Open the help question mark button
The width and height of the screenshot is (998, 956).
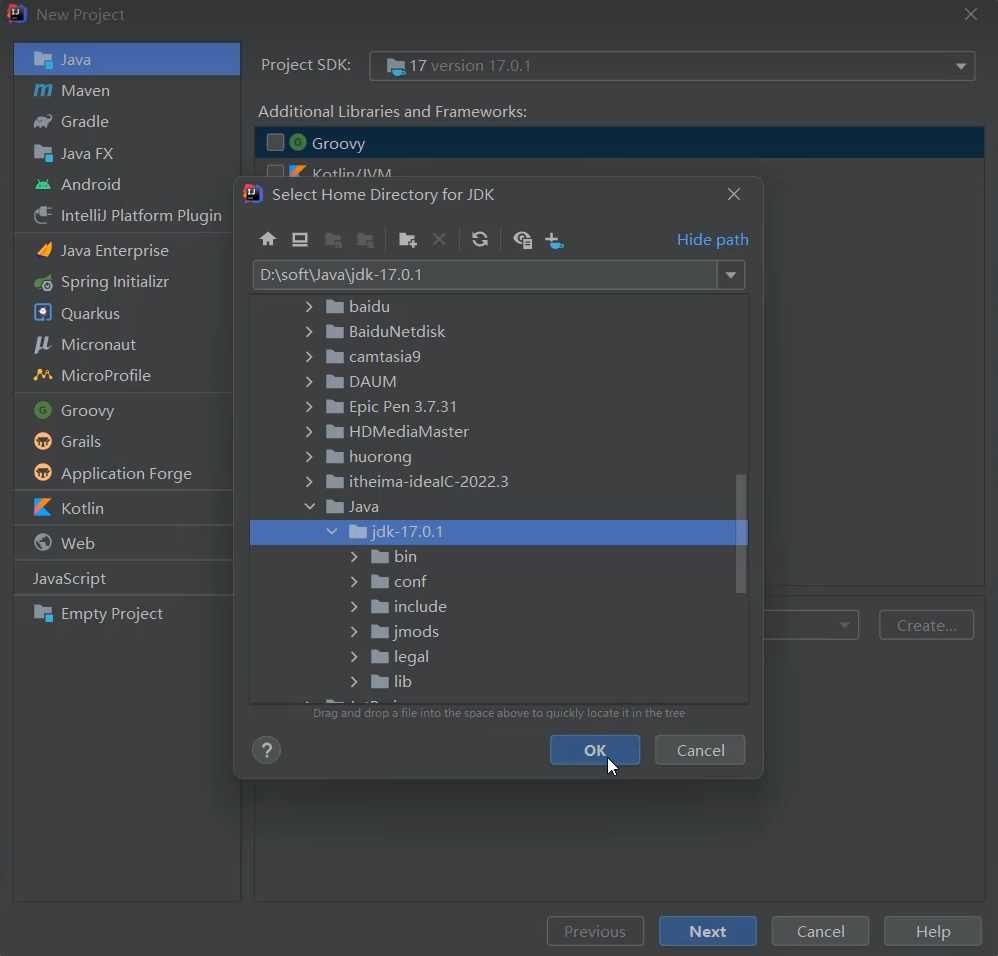click(267, 750)
